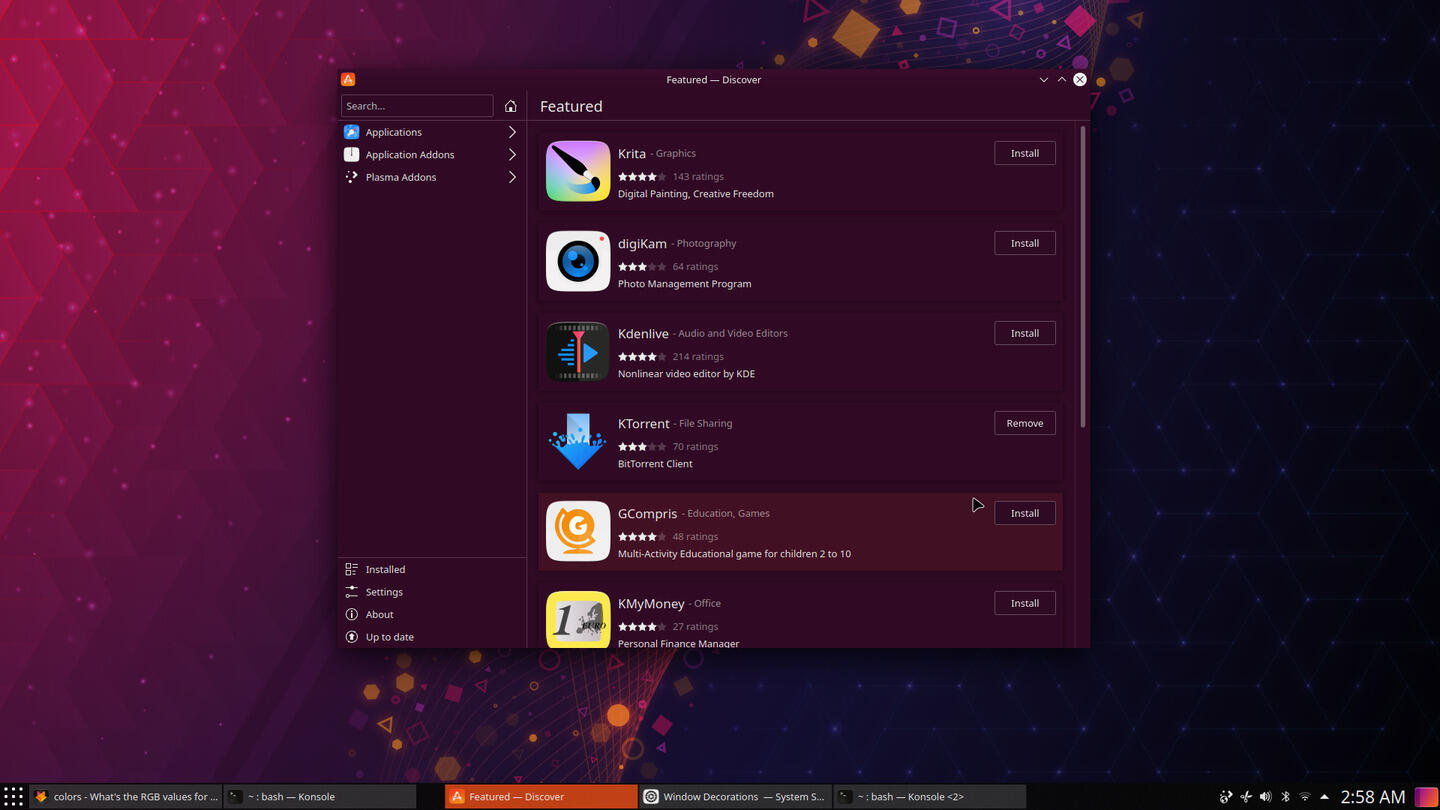Click the "70 ratings" text for KTorrent
This screenshot has height=810, width=1440.
(695, 447)
